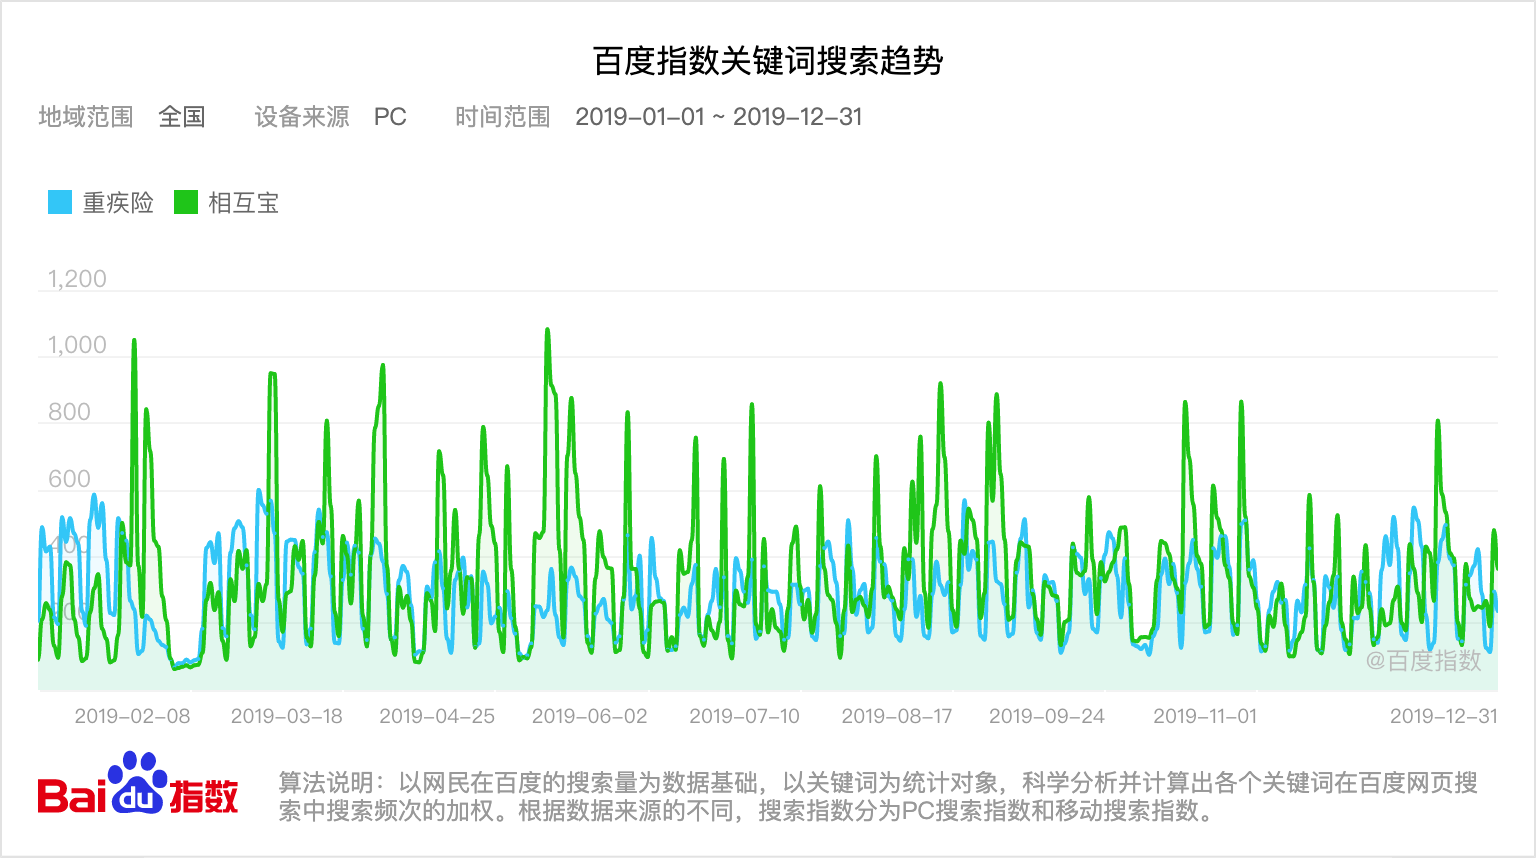Image resolution: width=1536 pixels, height=858 pixels.
Task: Click the 2019-12-31 axis tick label
Action: click(1441, 716)
